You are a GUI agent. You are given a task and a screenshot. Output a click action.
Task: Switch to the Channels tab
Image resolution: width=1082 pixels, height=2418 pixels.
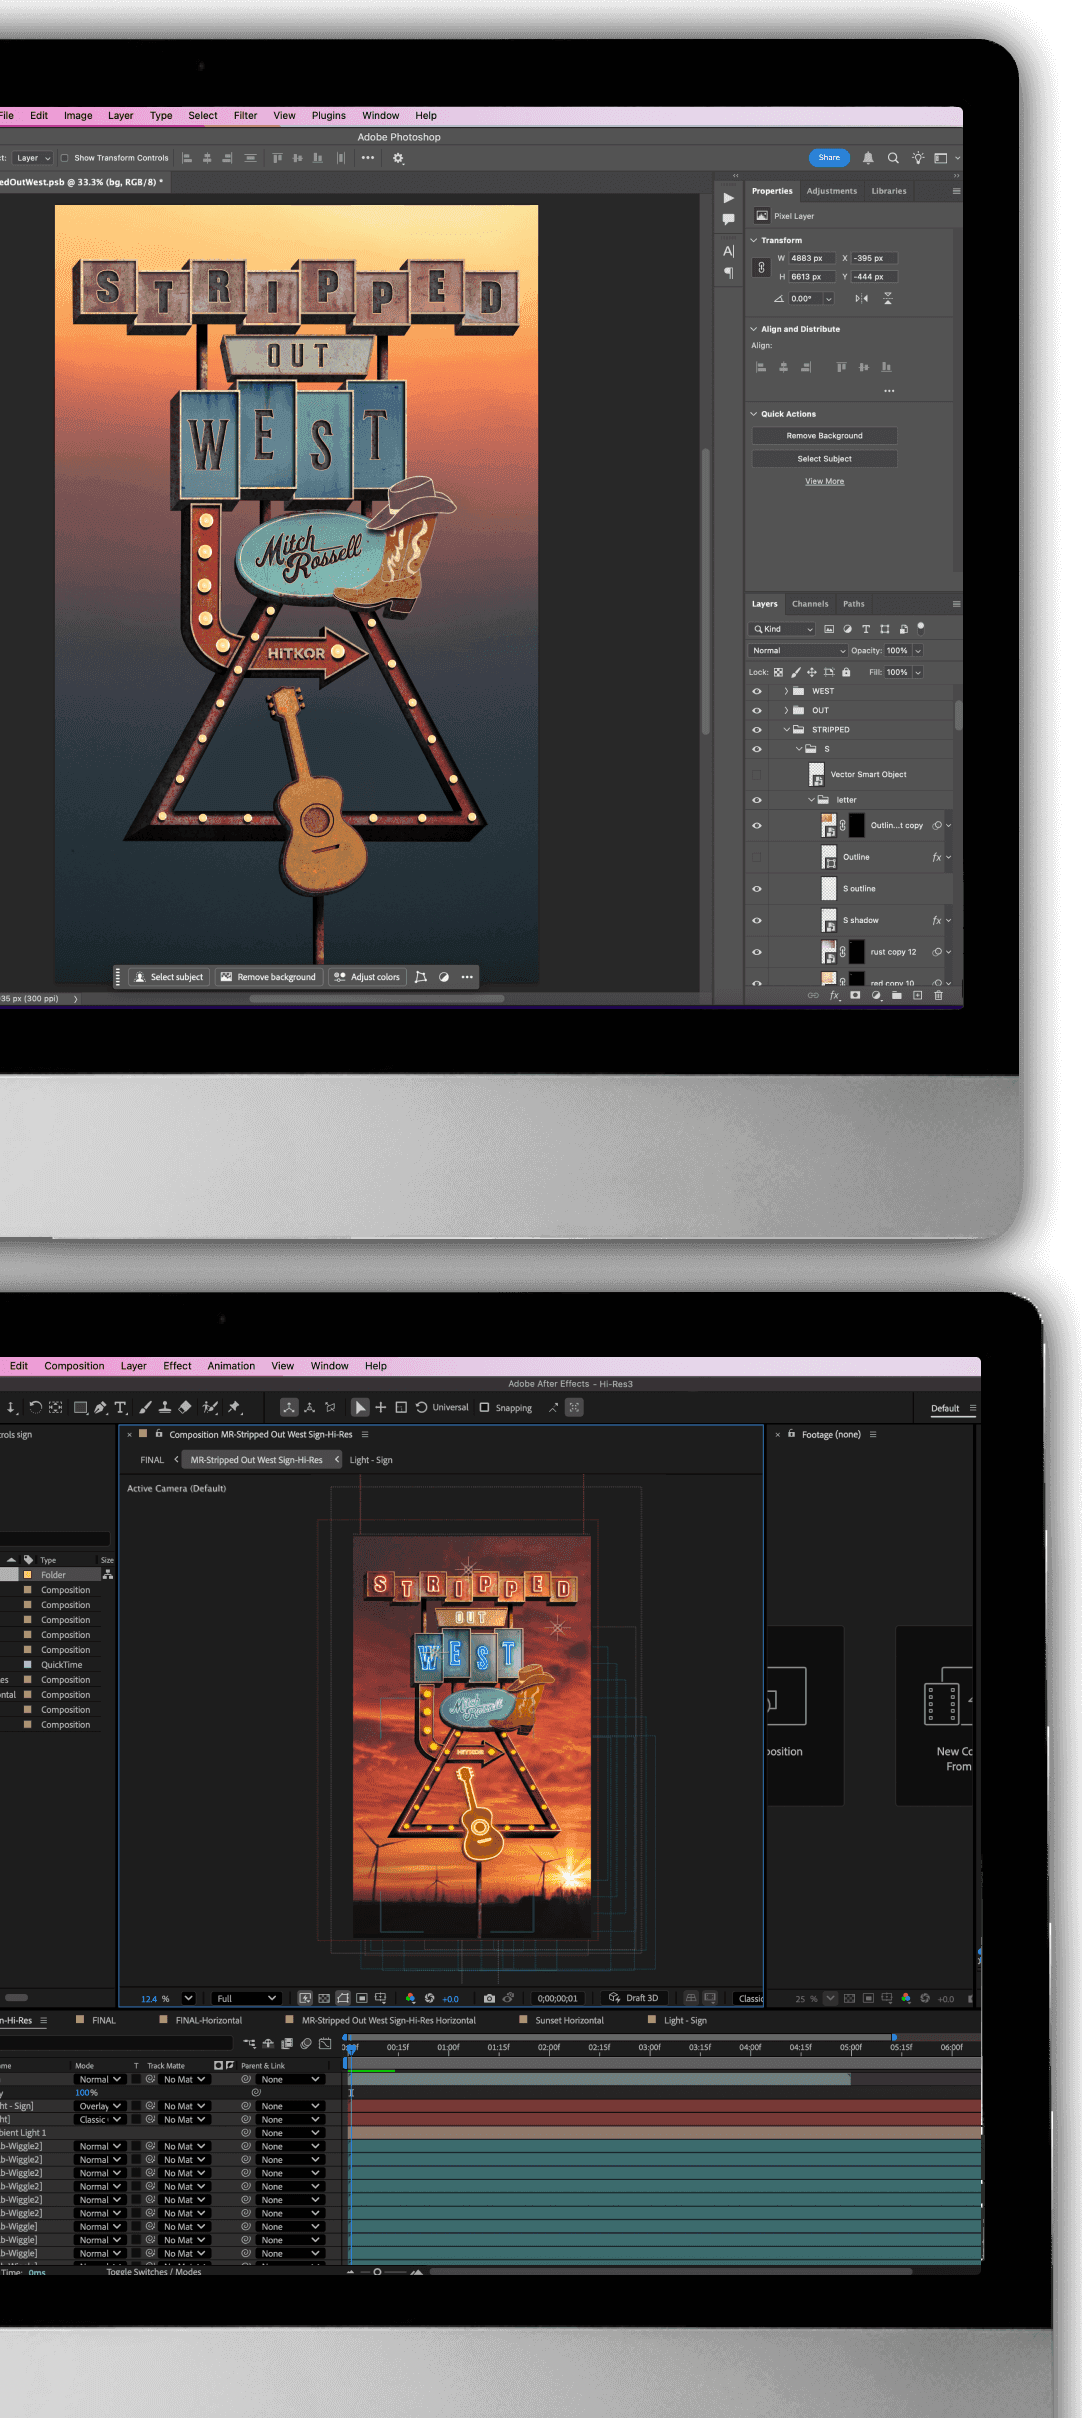pyautogui.click(x=810, y=604)
